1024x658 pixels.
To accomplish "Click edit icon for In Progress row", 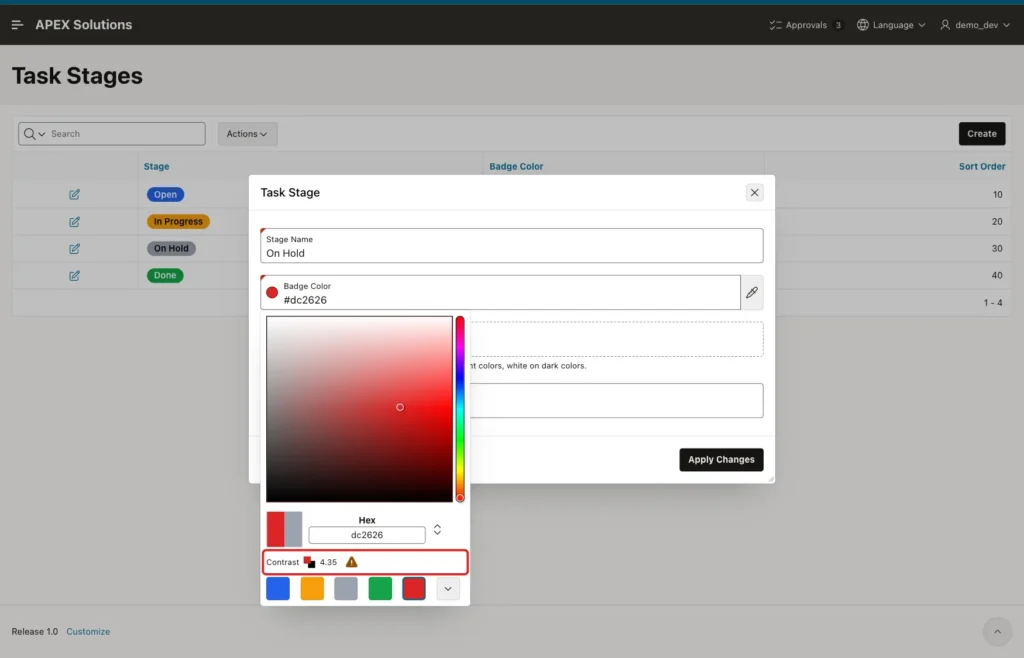I will [74, 222].
